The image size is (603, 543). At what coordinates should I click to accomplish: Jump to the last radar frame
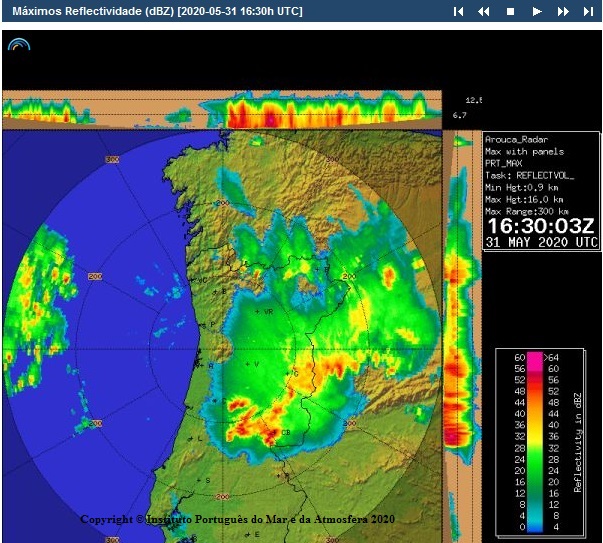pos(588,12)
